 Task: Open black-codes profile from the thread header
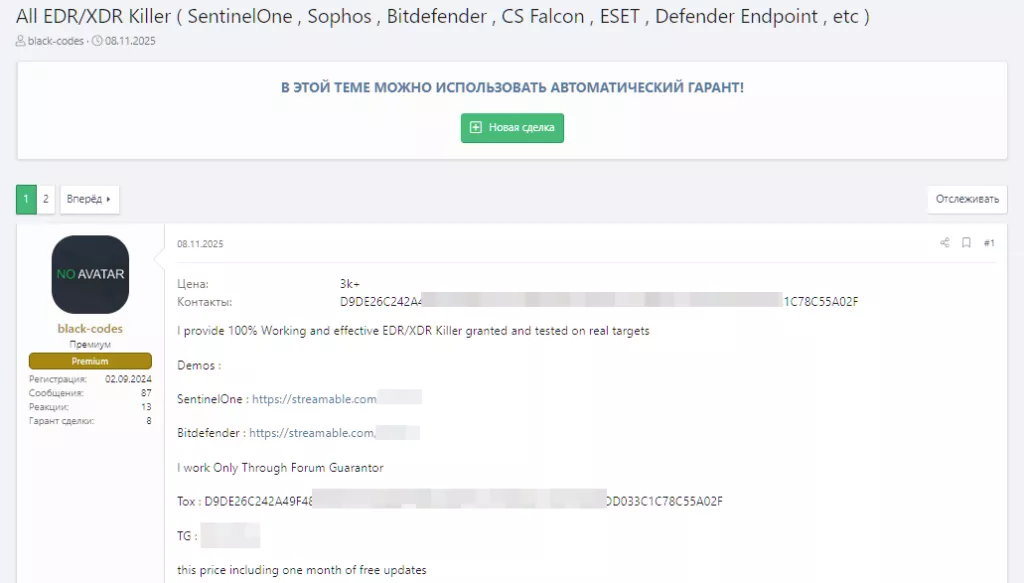56,41
